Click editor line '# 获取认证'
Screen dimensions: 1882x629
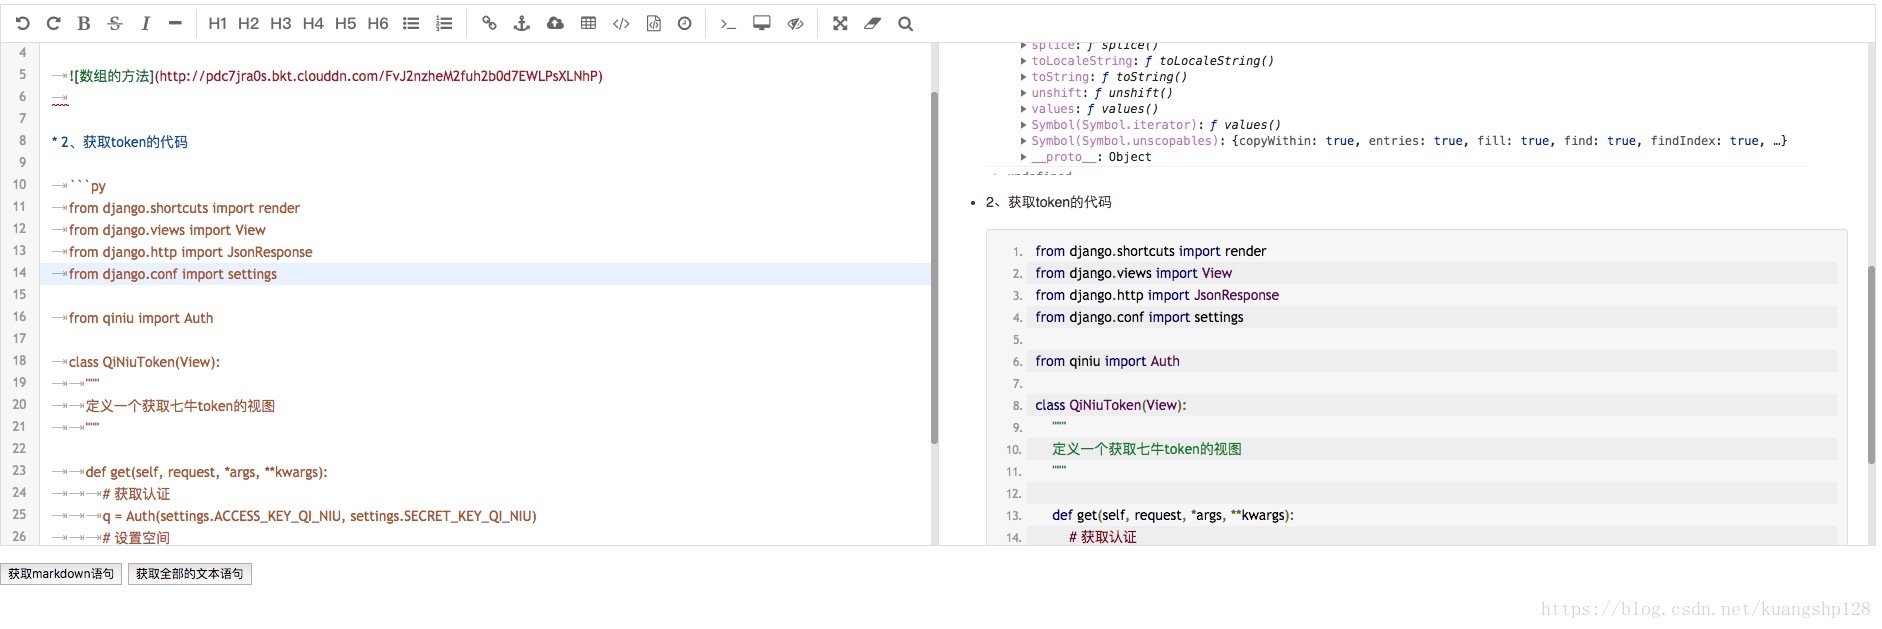(136, 494)
